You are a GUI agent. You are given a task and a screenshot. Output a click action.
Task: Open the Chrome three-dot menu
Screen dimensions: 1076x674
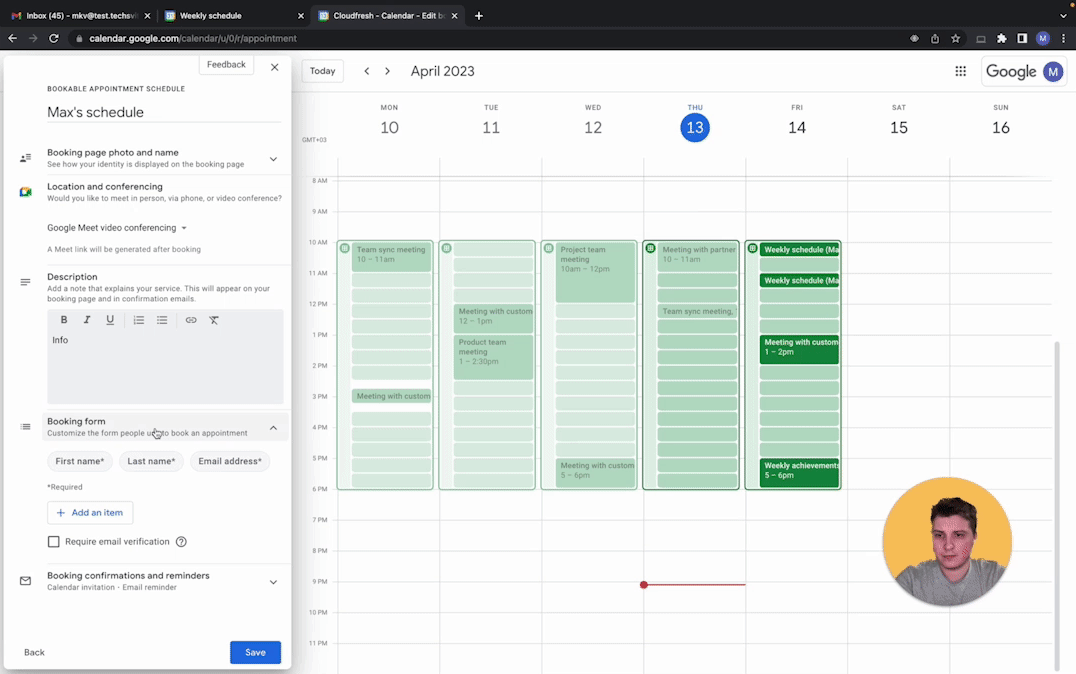[1064, 38]
